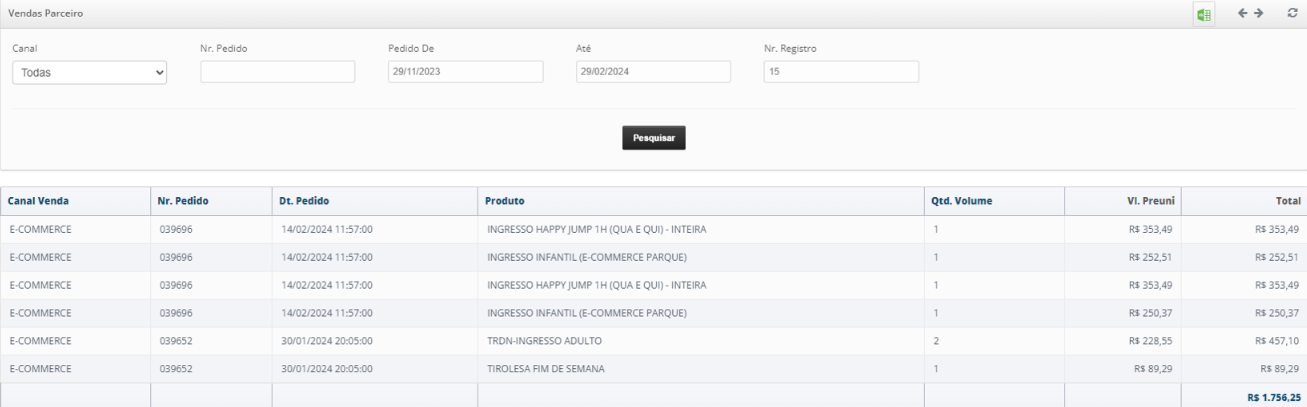Sort by Vl. Preuni column header
This screenshot has width=1307, height=407.
[x=1150, y=201]
